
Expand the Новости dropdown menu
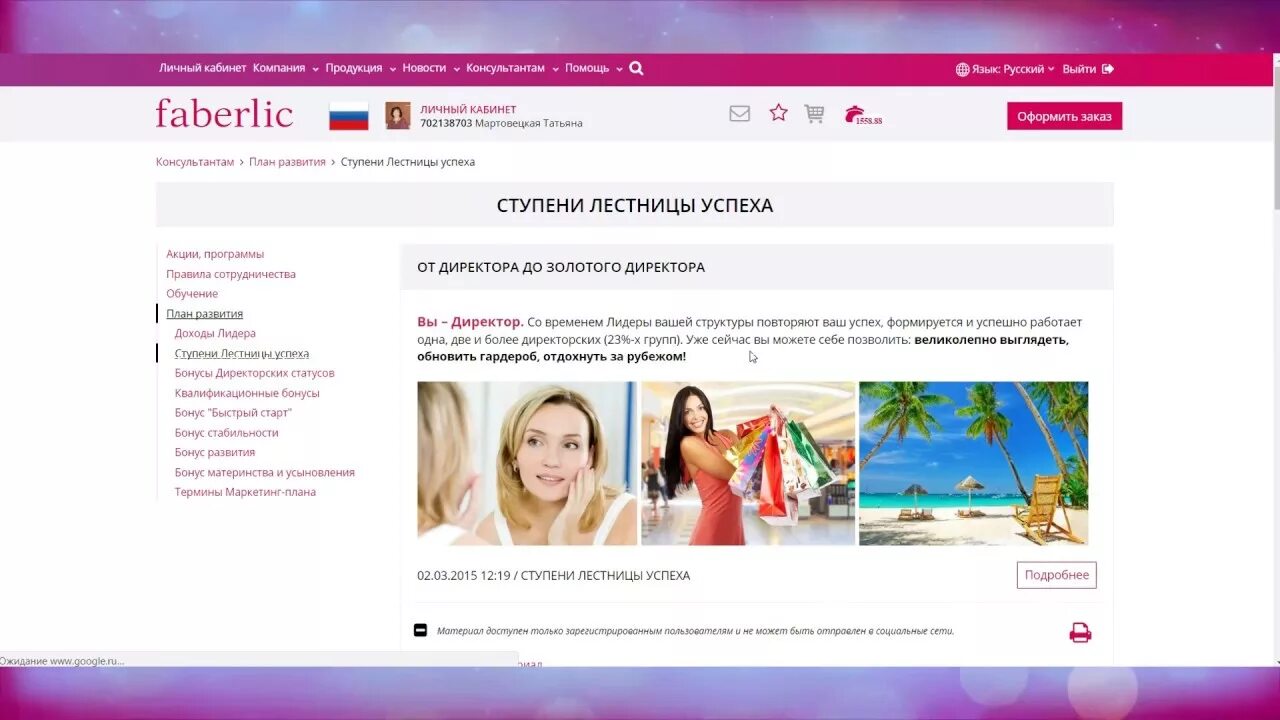coord(431,68)
